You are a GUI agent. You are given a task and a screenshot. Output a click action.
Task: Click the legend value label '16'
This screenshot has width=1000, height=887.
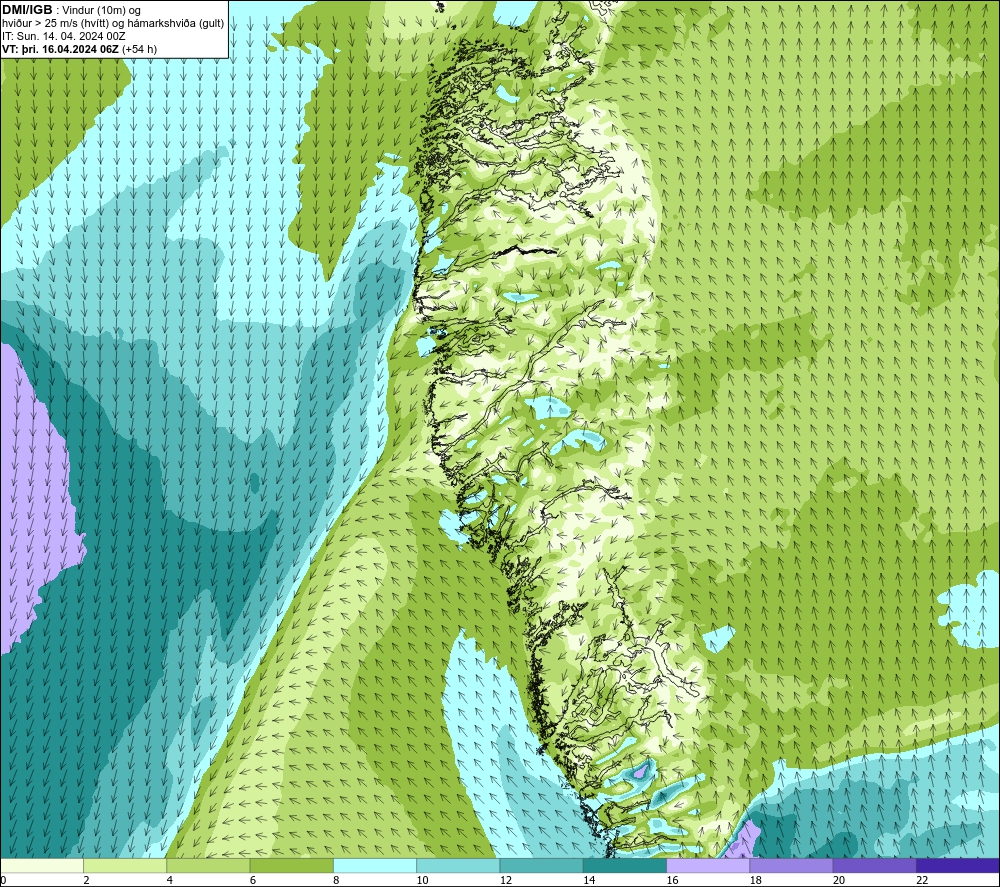(672, 881)
